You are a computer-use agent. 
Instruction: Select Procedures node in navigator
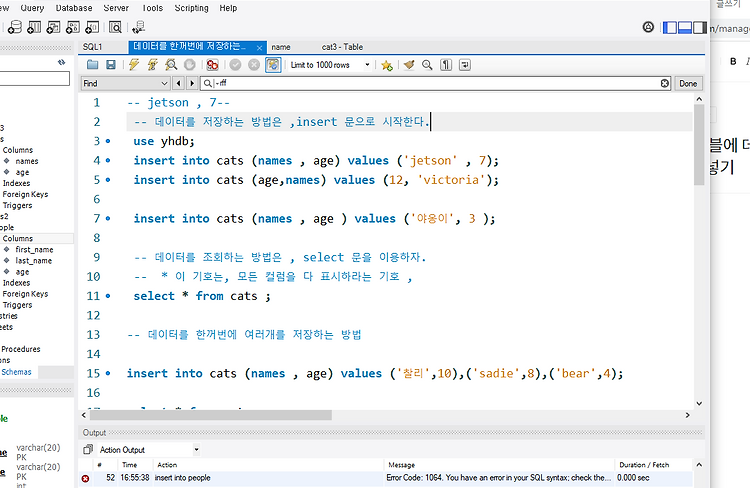(21, 349)
